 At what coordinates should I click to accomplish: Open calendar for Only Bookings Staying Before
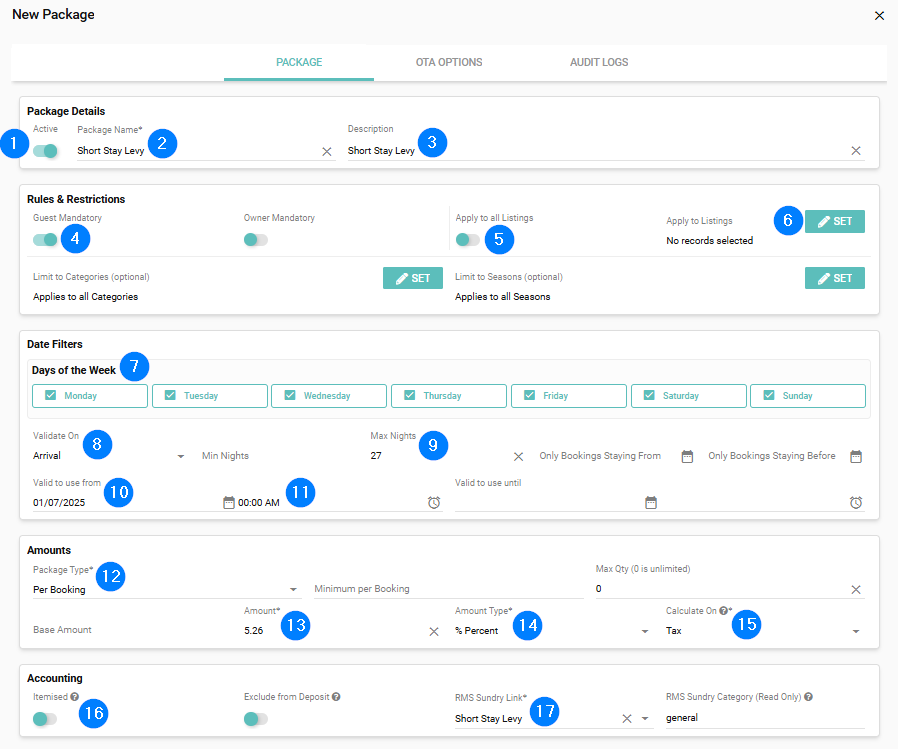tap(856, 456)
